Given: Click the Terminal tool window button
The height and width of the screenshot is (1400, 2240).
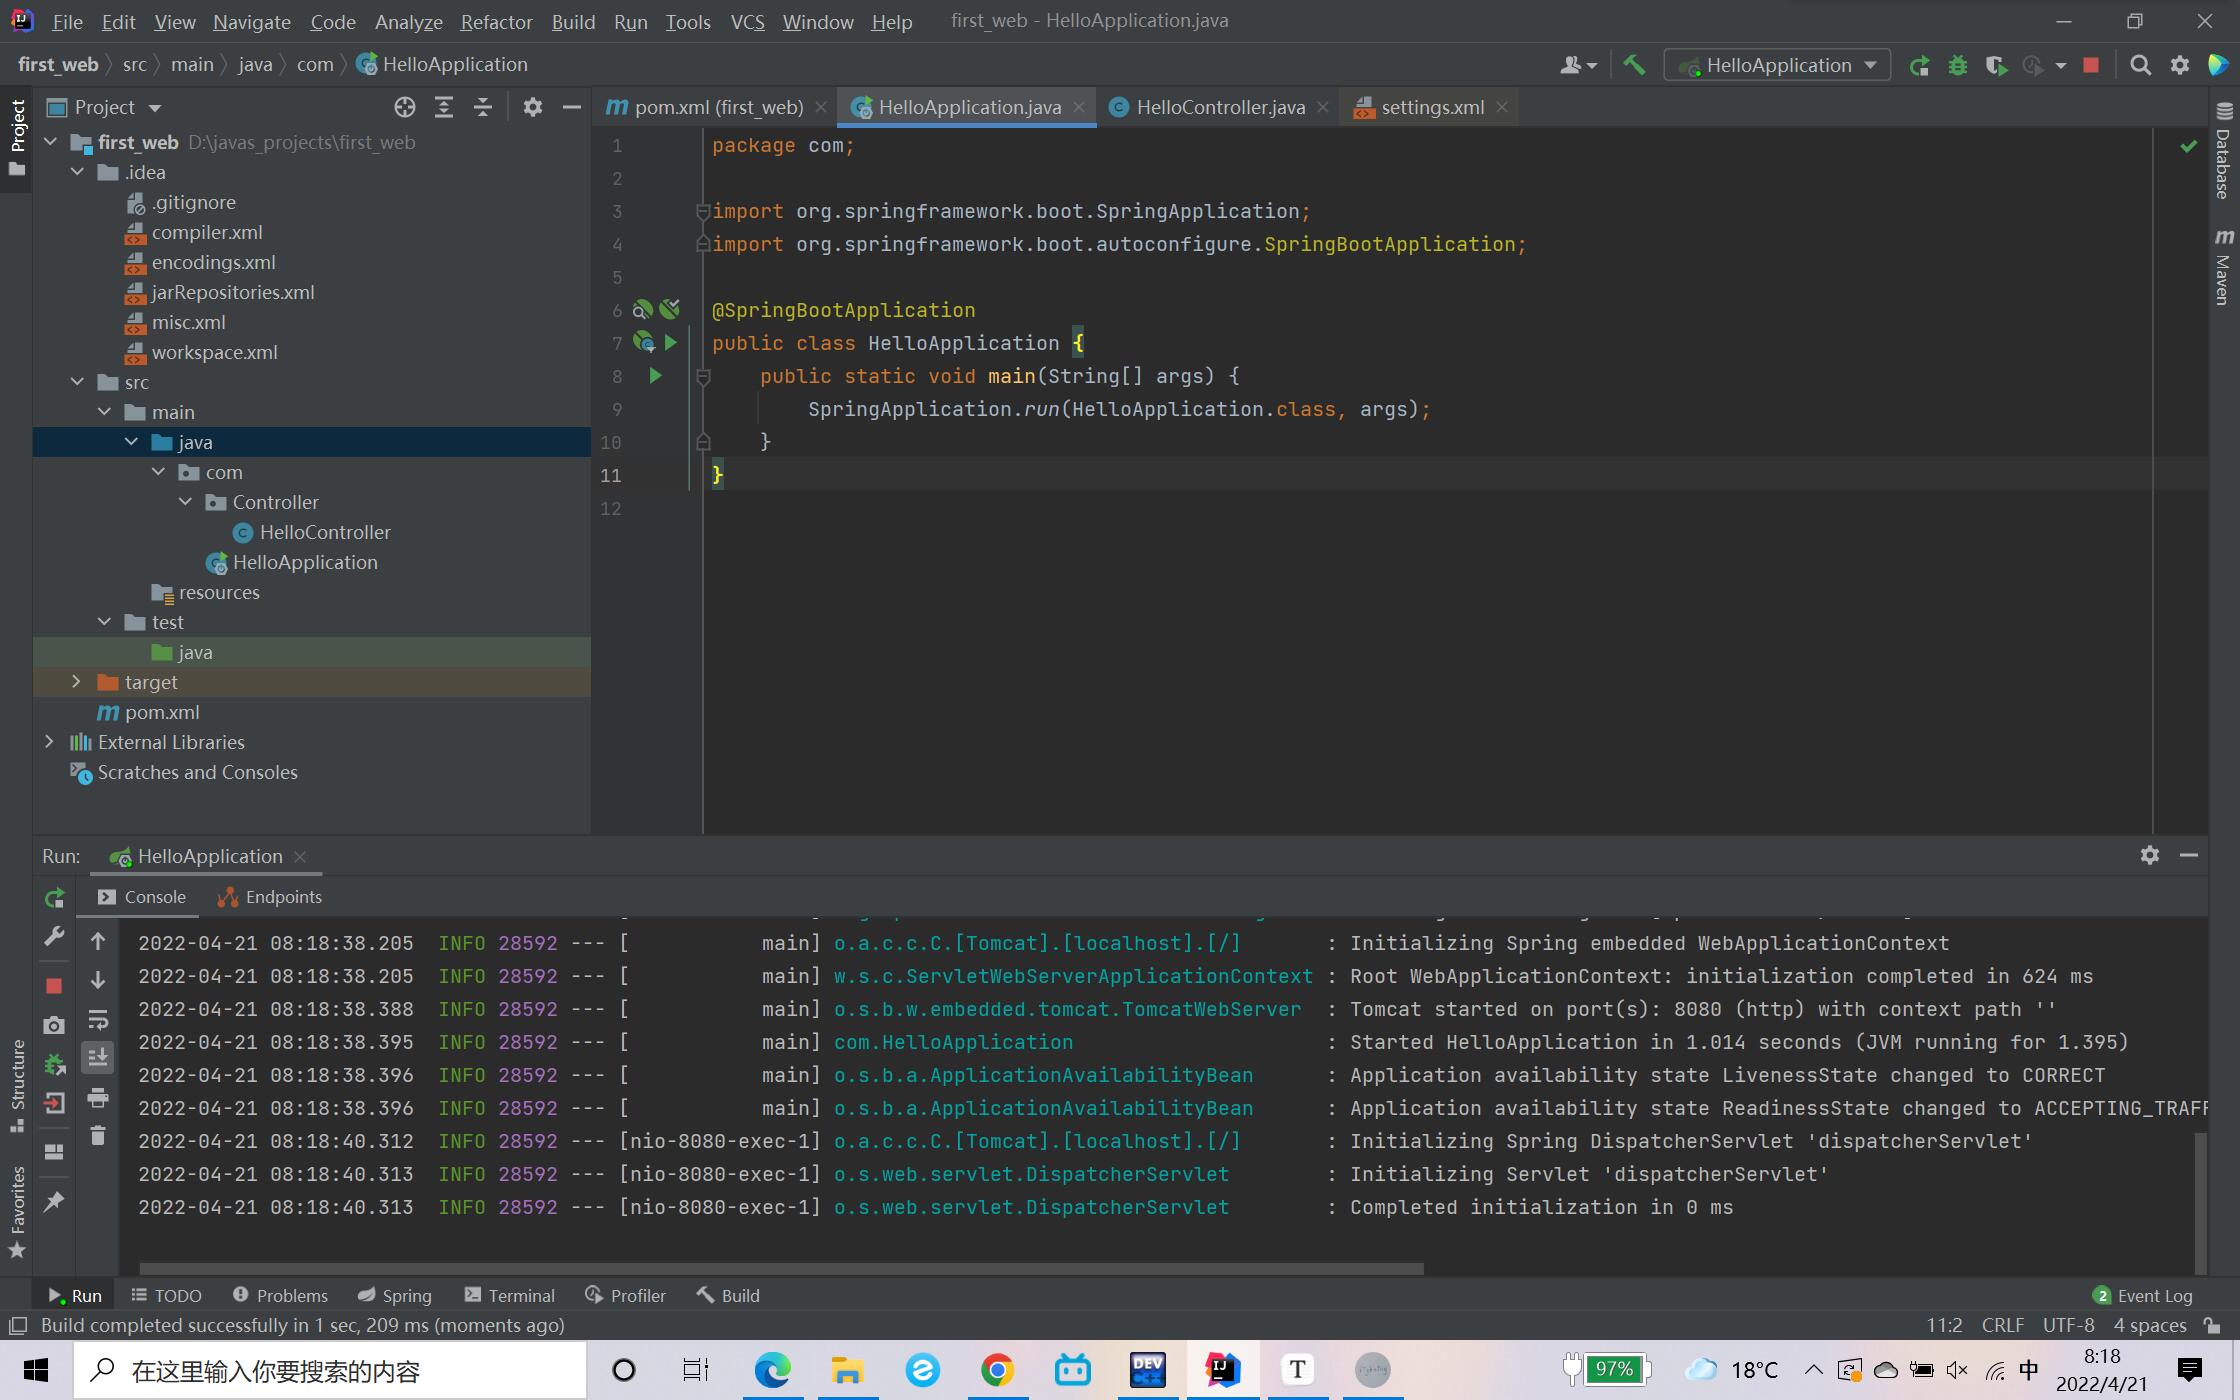Looking at the screenshot, I should click(x=510, y=1295).
